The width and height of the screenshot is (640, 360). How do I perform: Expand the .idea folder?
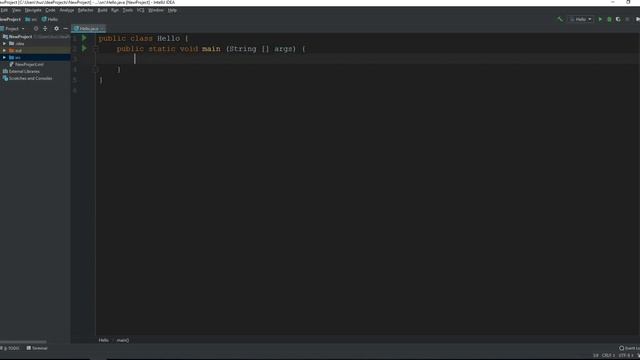pyautogui.click(x=4, y=44)
